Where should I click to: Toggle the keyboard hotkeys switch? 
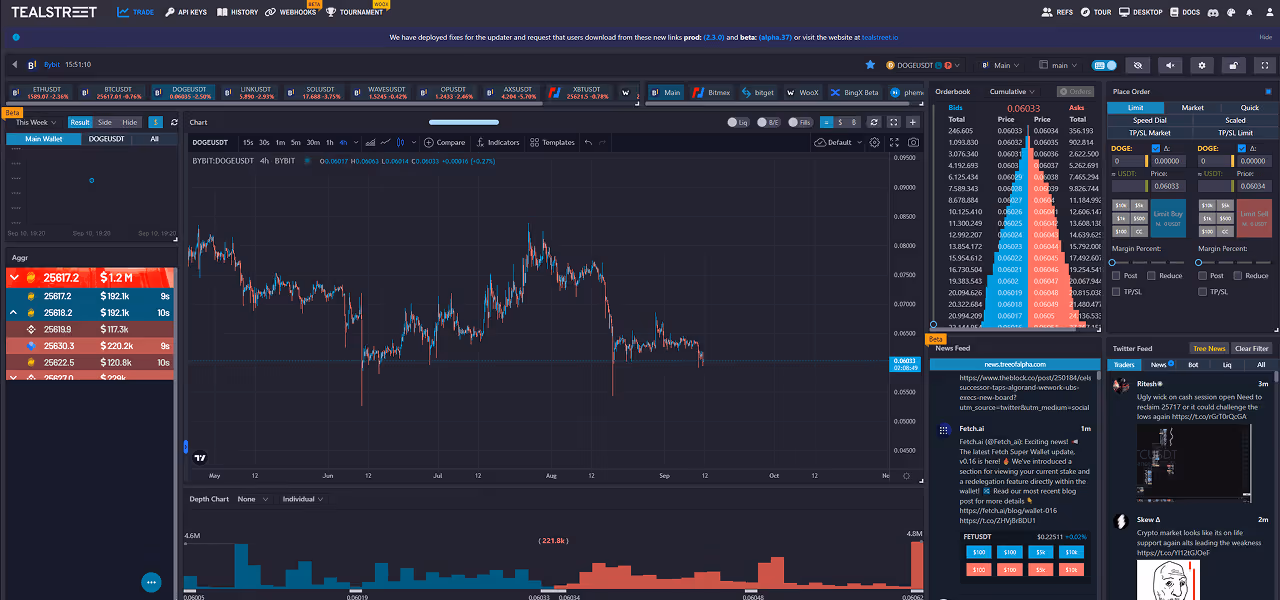pos(1104,65)
